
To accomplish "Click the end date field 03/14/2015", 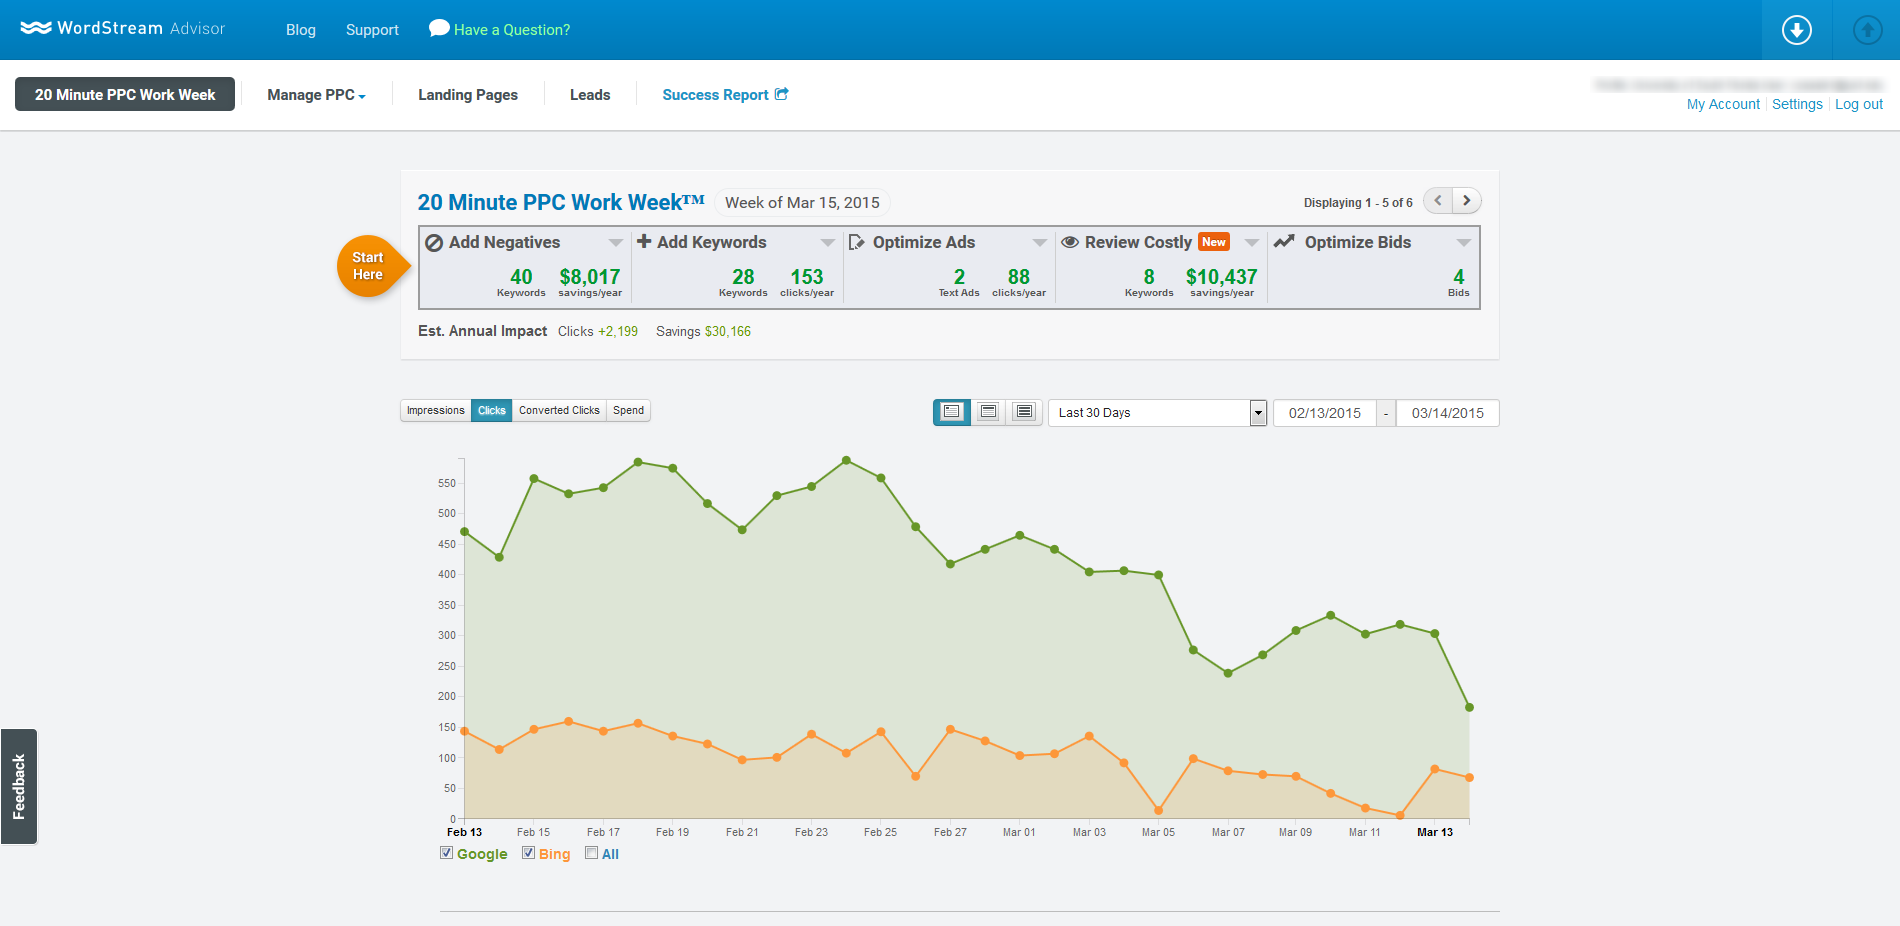I will click(x=1447, y=413).
